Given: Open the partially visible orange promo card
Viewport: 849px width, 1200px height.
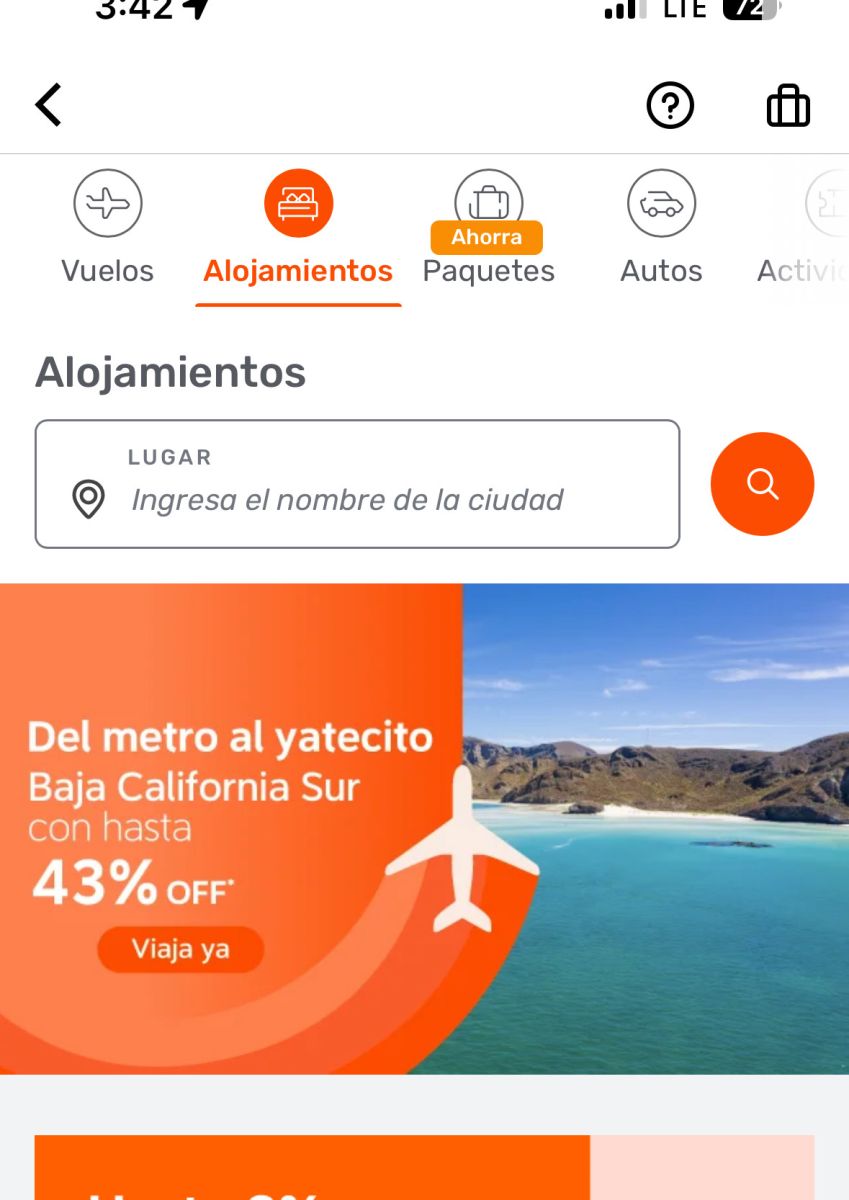Looking at the screenshot, I should 424,1167.
